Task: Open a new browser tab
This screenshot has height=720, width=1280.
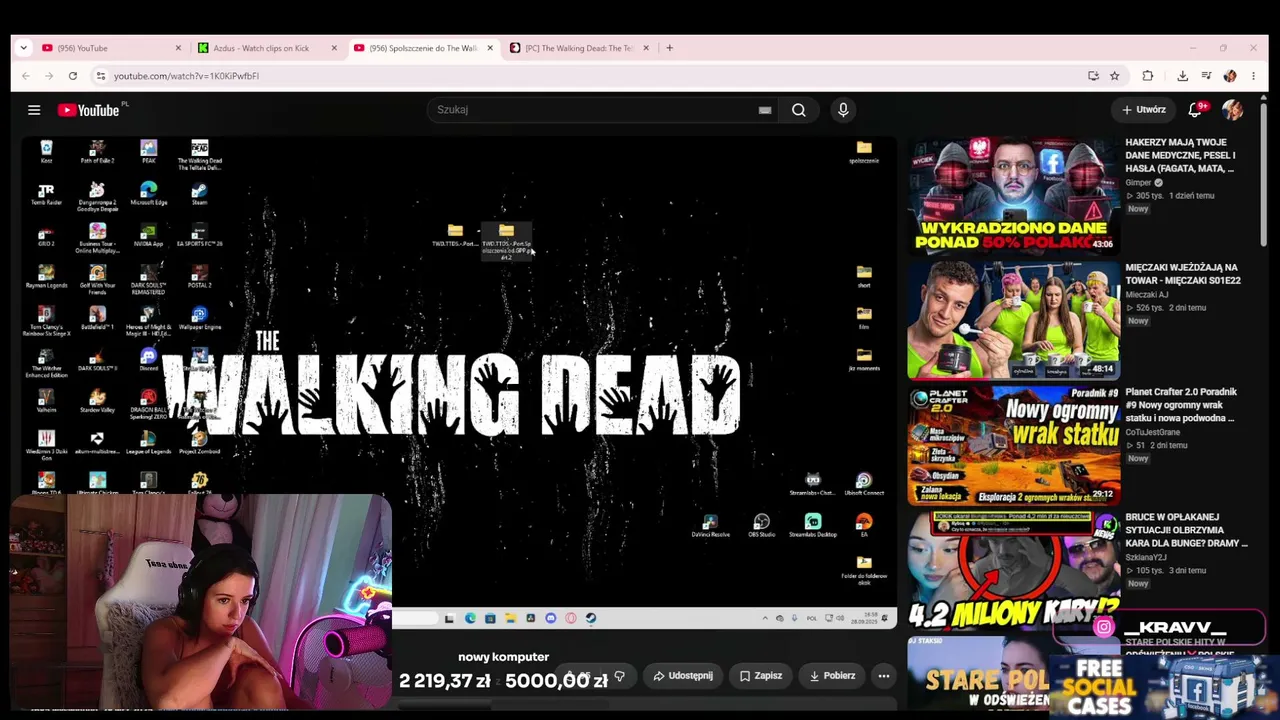Action: [669, 48]
